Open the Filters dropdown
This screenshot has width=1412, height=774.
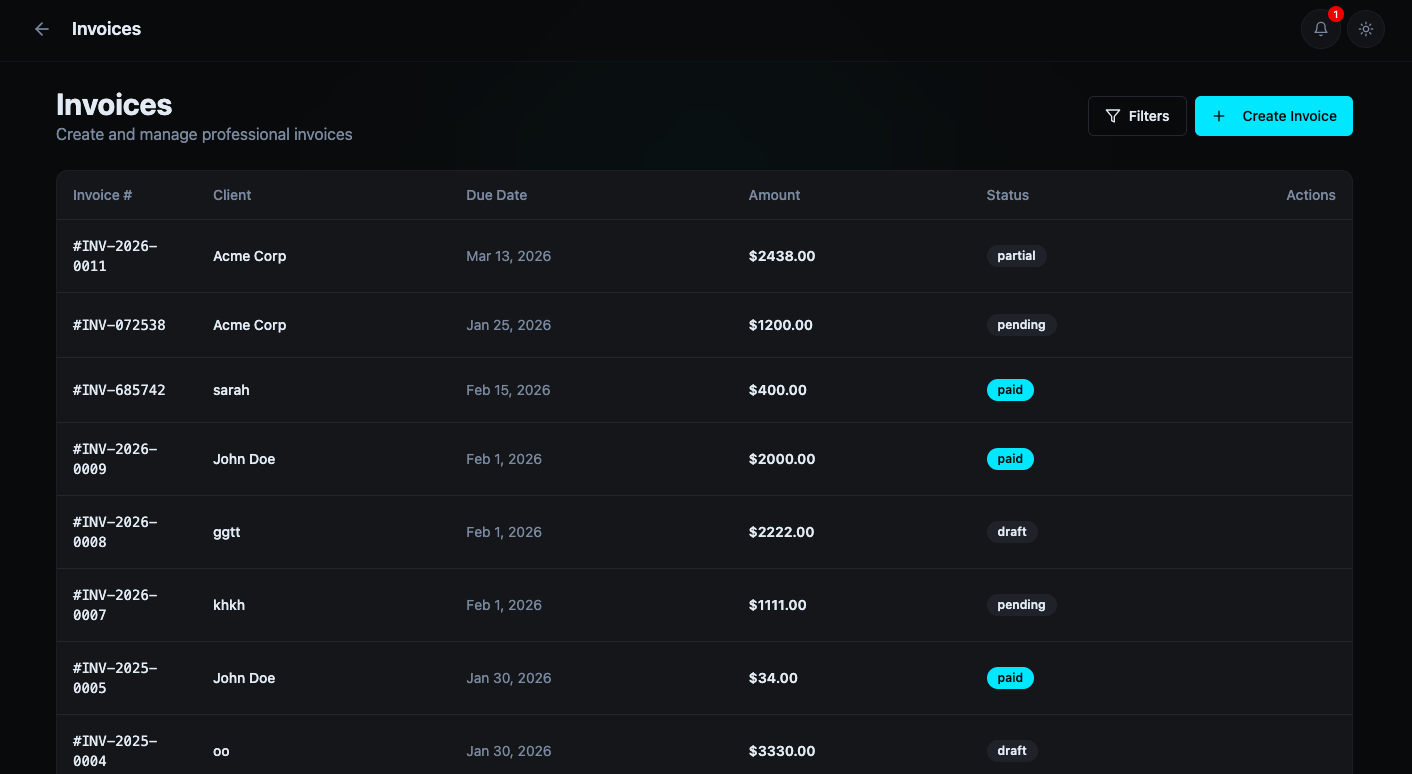tap(1137, 116)
